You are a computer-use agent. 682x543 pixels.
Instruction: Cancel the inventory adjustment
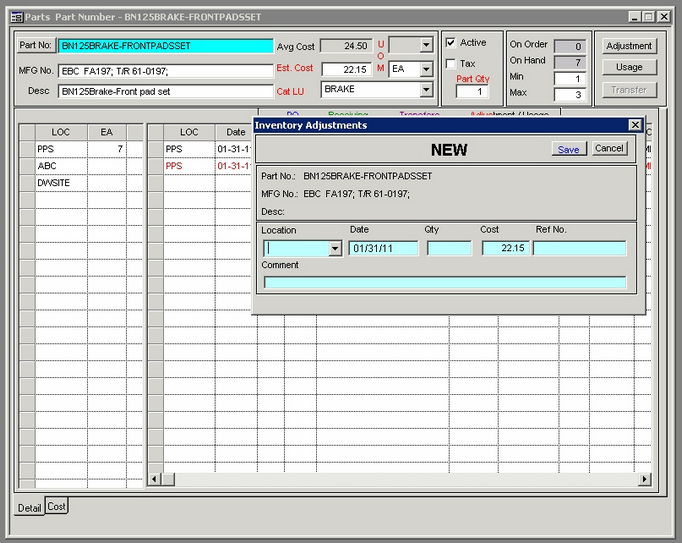[609, 149]
